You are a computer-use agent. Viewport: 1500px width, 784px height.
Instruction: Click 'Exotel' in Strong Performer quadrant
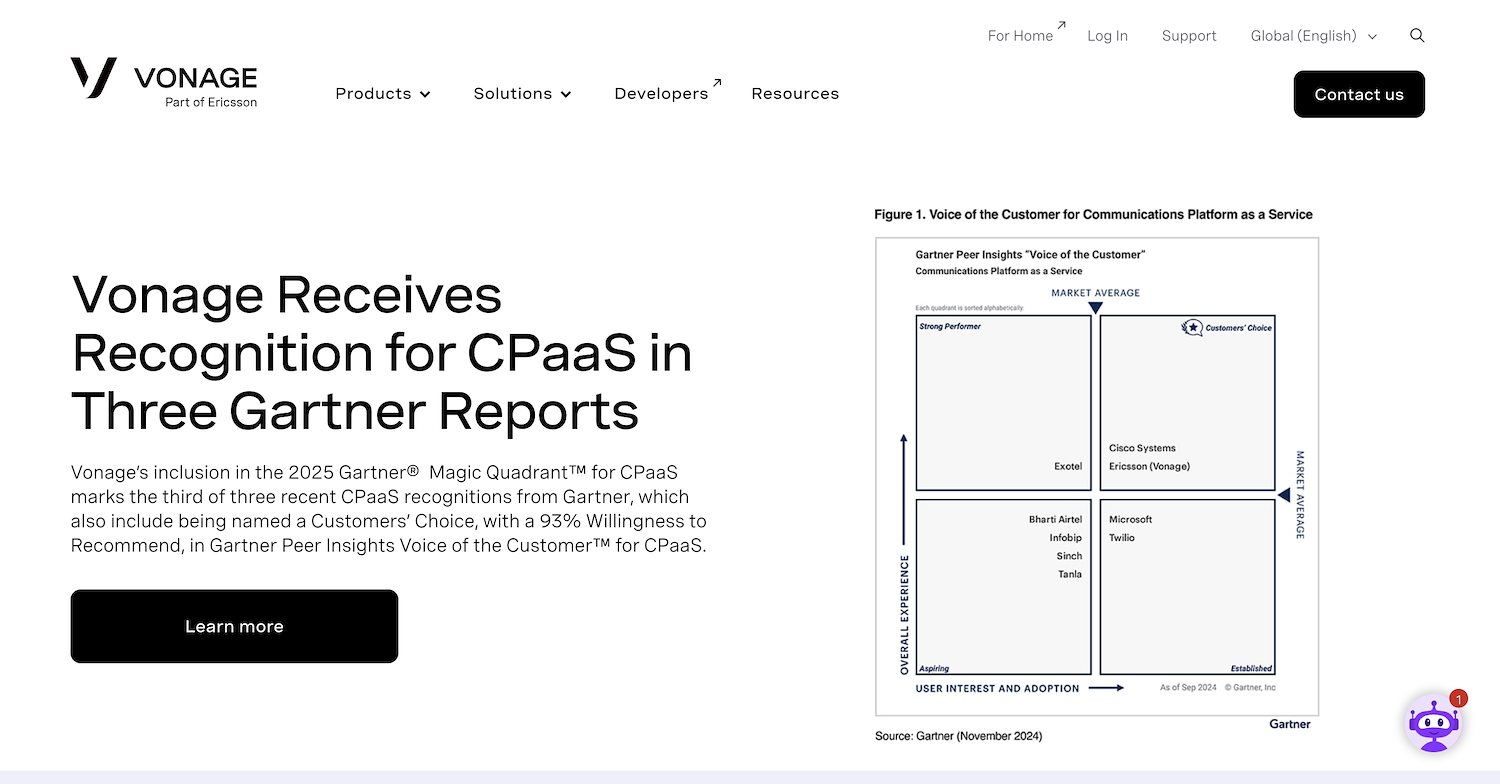(1068, 466)
